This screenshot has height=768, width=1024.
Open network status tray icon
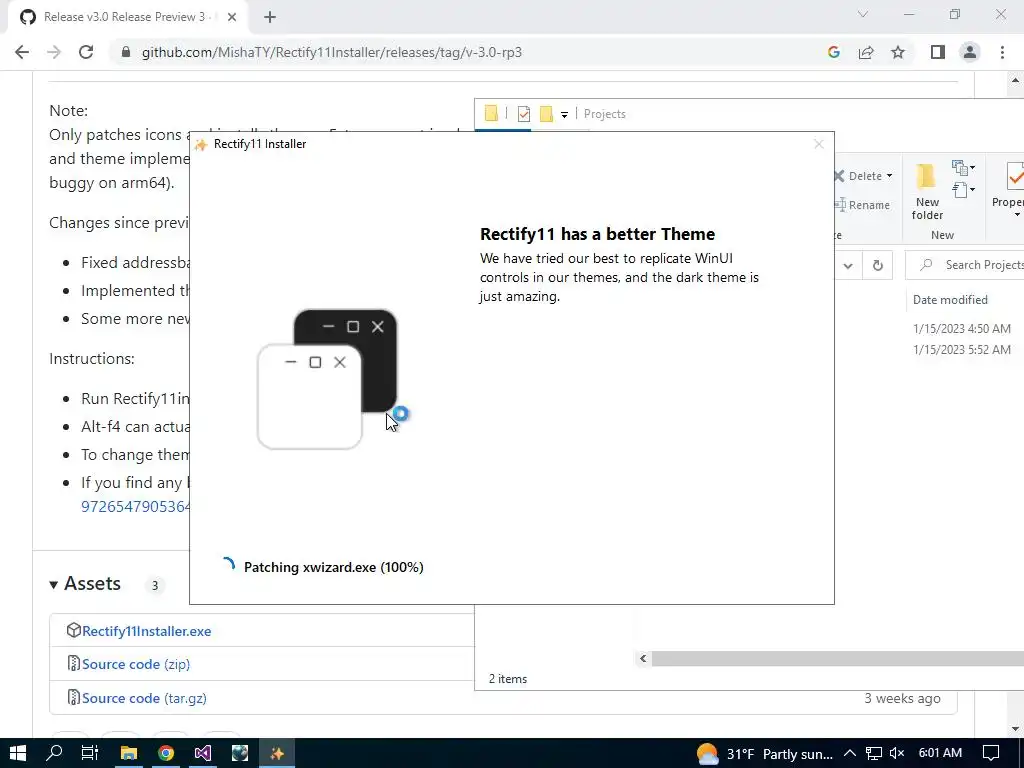coord(874,754)
